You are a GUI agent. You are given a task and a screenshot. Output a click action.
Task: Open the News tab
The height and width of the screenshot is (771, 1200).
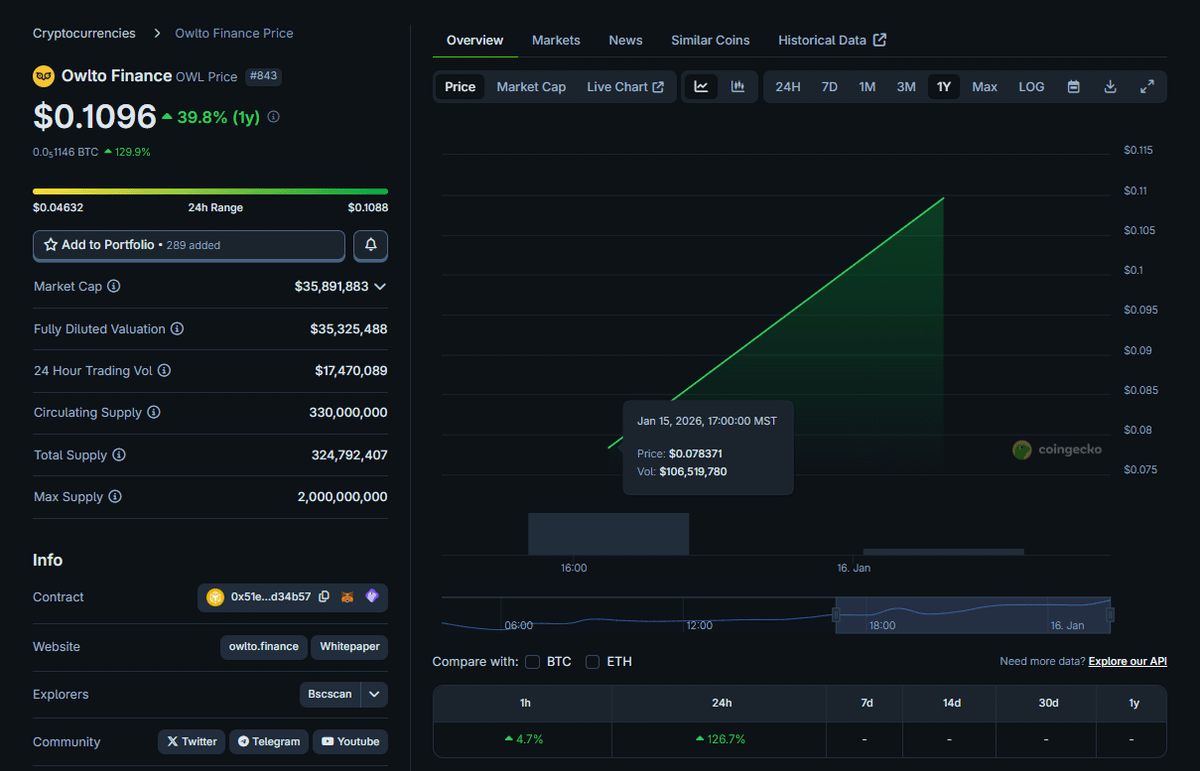[x=626, y=40]
